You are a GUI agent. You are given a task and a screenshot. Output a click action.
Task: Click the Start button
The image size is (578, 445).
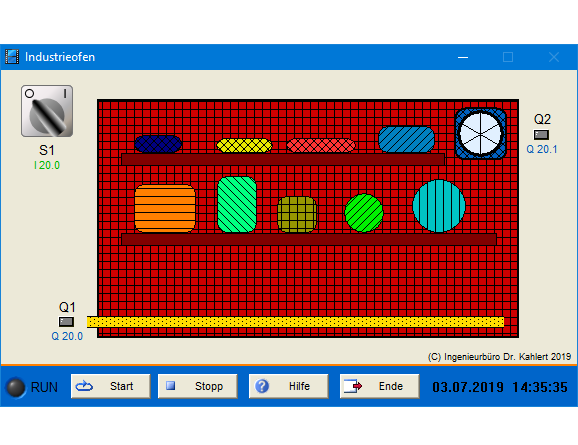tap(111, 386)
